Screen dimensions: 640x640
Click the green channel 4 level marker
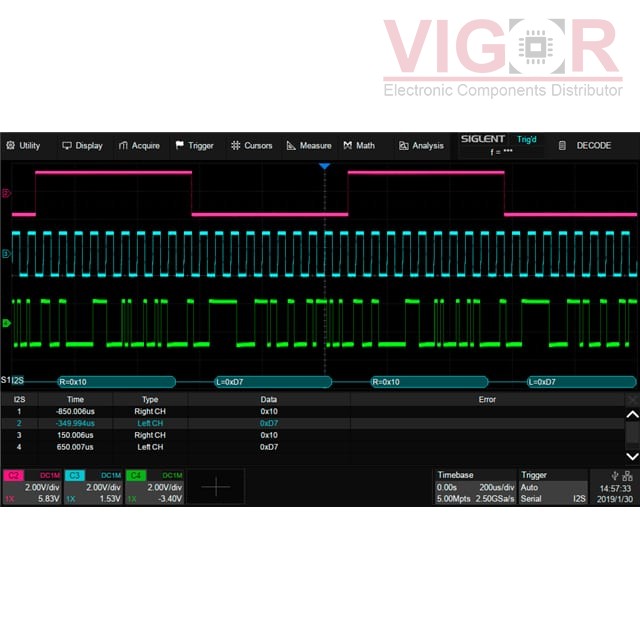tap(6, 323)
